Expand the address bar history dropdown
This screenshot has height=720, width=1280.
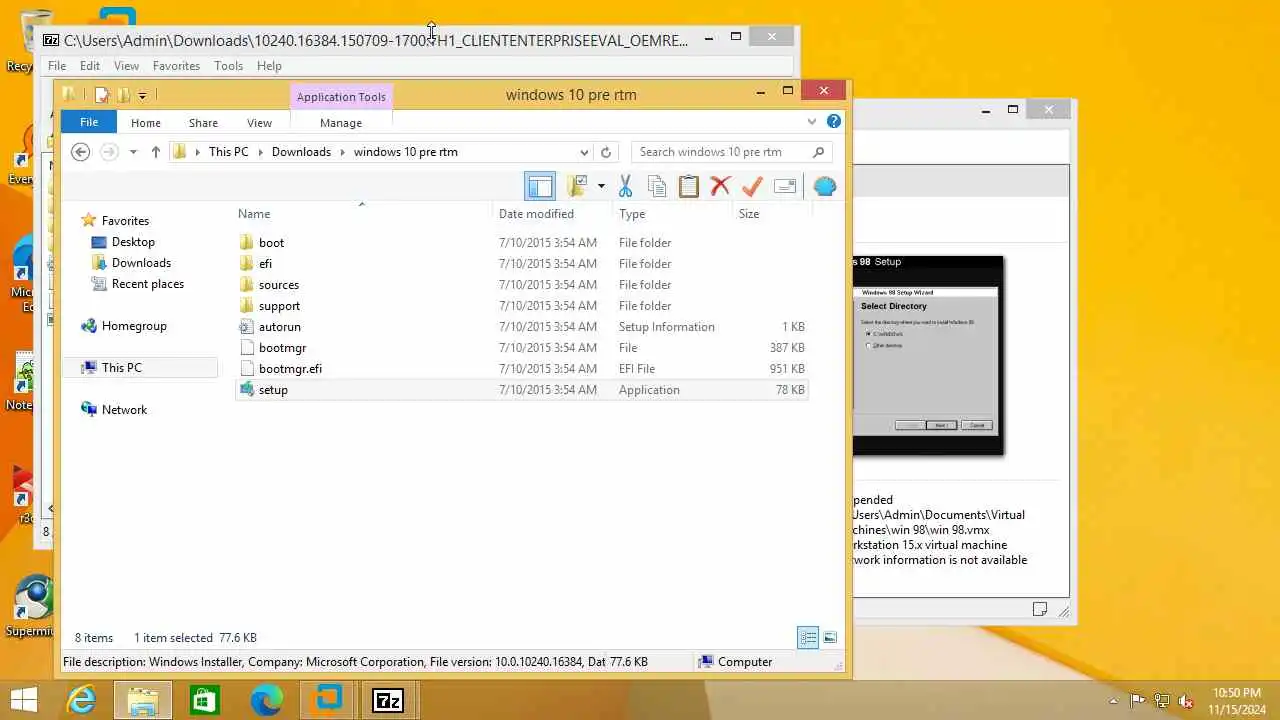(x=584, y=152)
